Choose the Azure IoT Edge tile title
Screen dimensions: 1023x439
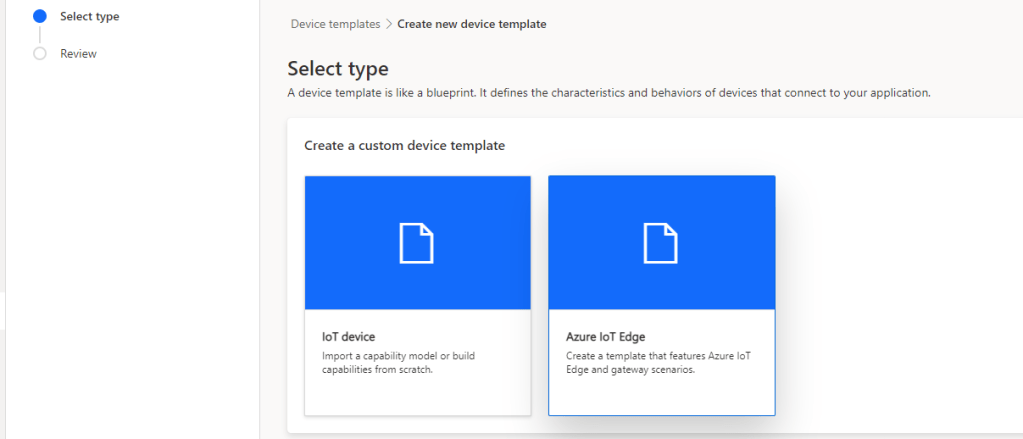606,337
